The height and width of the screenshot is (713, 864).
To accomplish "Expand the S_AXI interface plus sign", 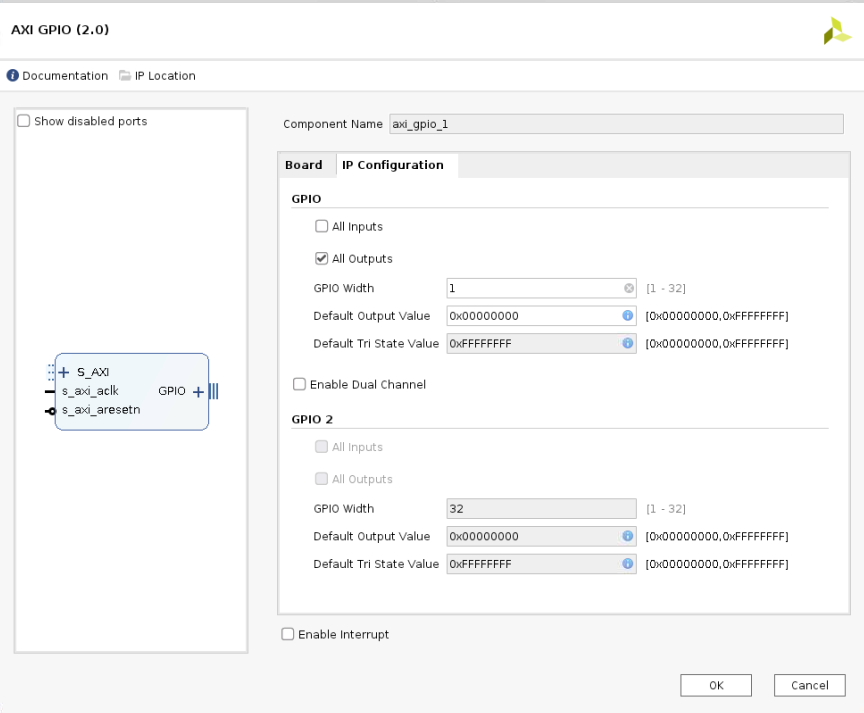I will 64,372.
